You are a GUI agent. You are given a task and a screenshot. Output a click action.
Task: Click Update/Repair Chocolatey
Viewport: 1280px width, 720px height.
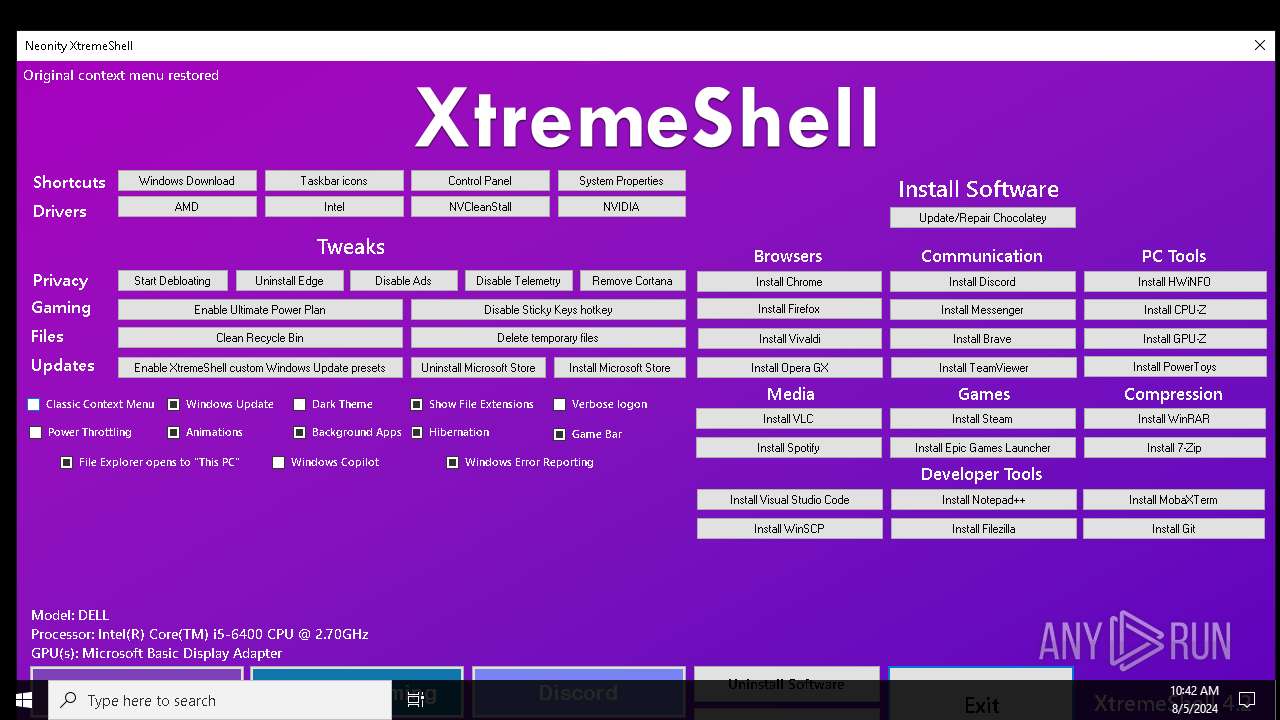[983, 218]
